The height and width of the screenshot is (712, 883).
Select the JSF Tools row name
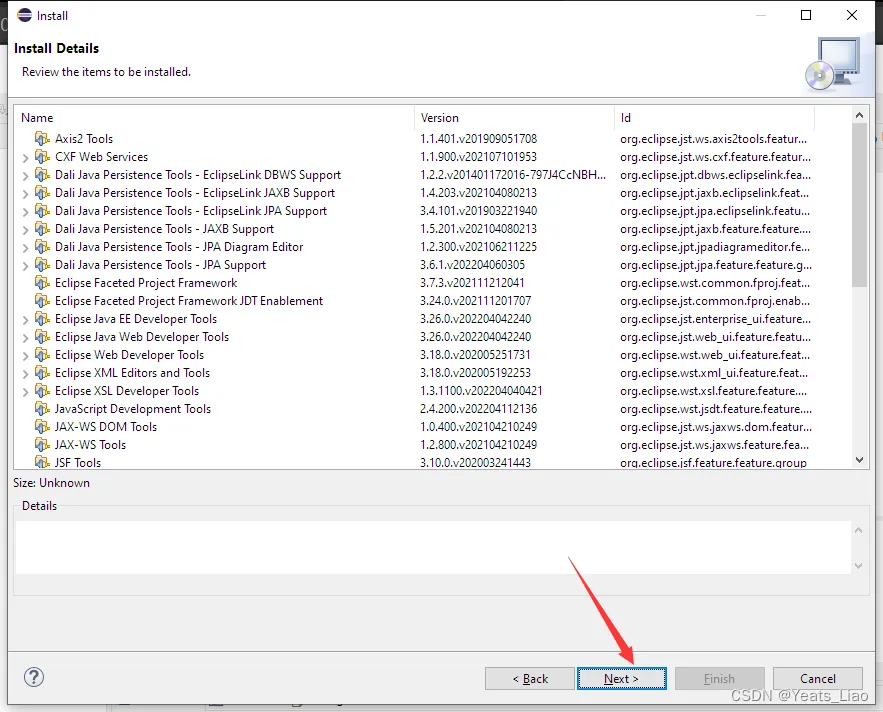point(78,462)
